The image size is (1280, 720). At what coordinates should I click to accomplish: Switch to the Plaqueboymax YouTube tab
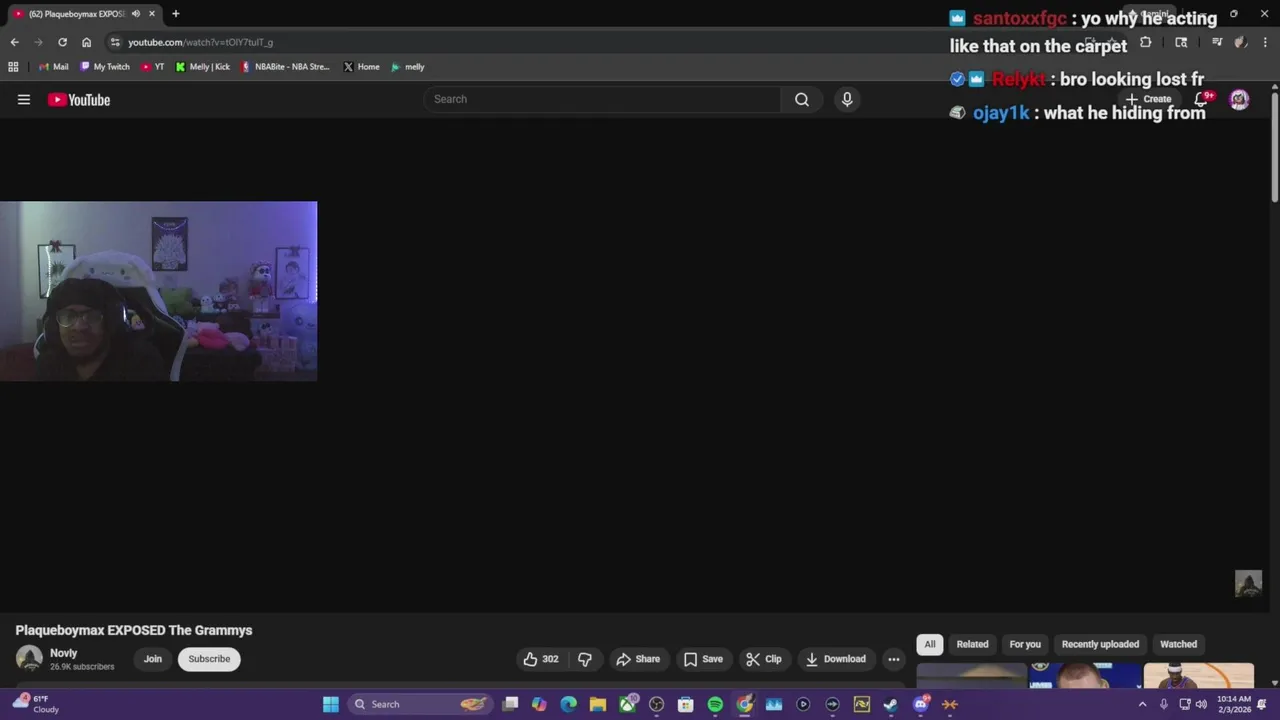click(x=78, y=14)
